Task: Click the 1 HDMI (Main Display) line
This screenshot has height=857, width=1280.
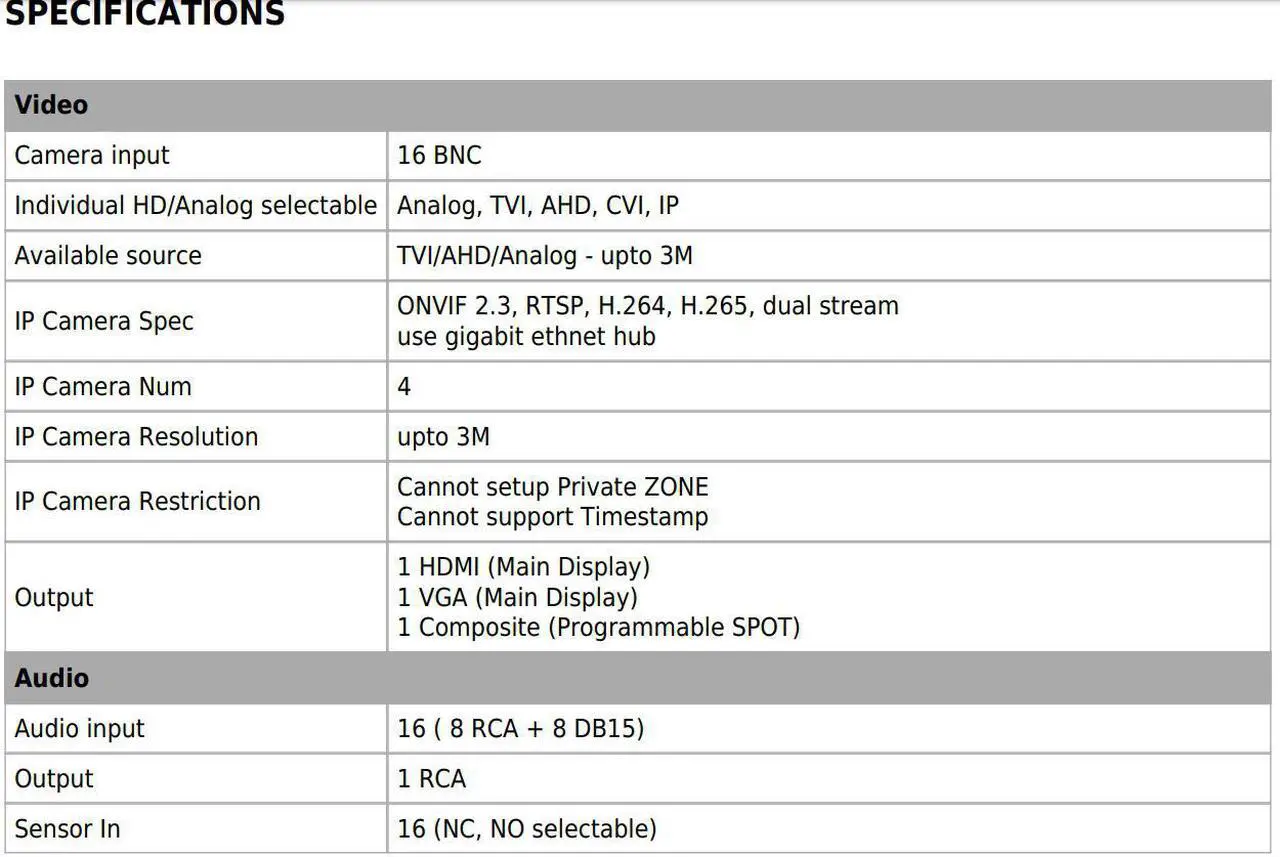Action: 524,567
